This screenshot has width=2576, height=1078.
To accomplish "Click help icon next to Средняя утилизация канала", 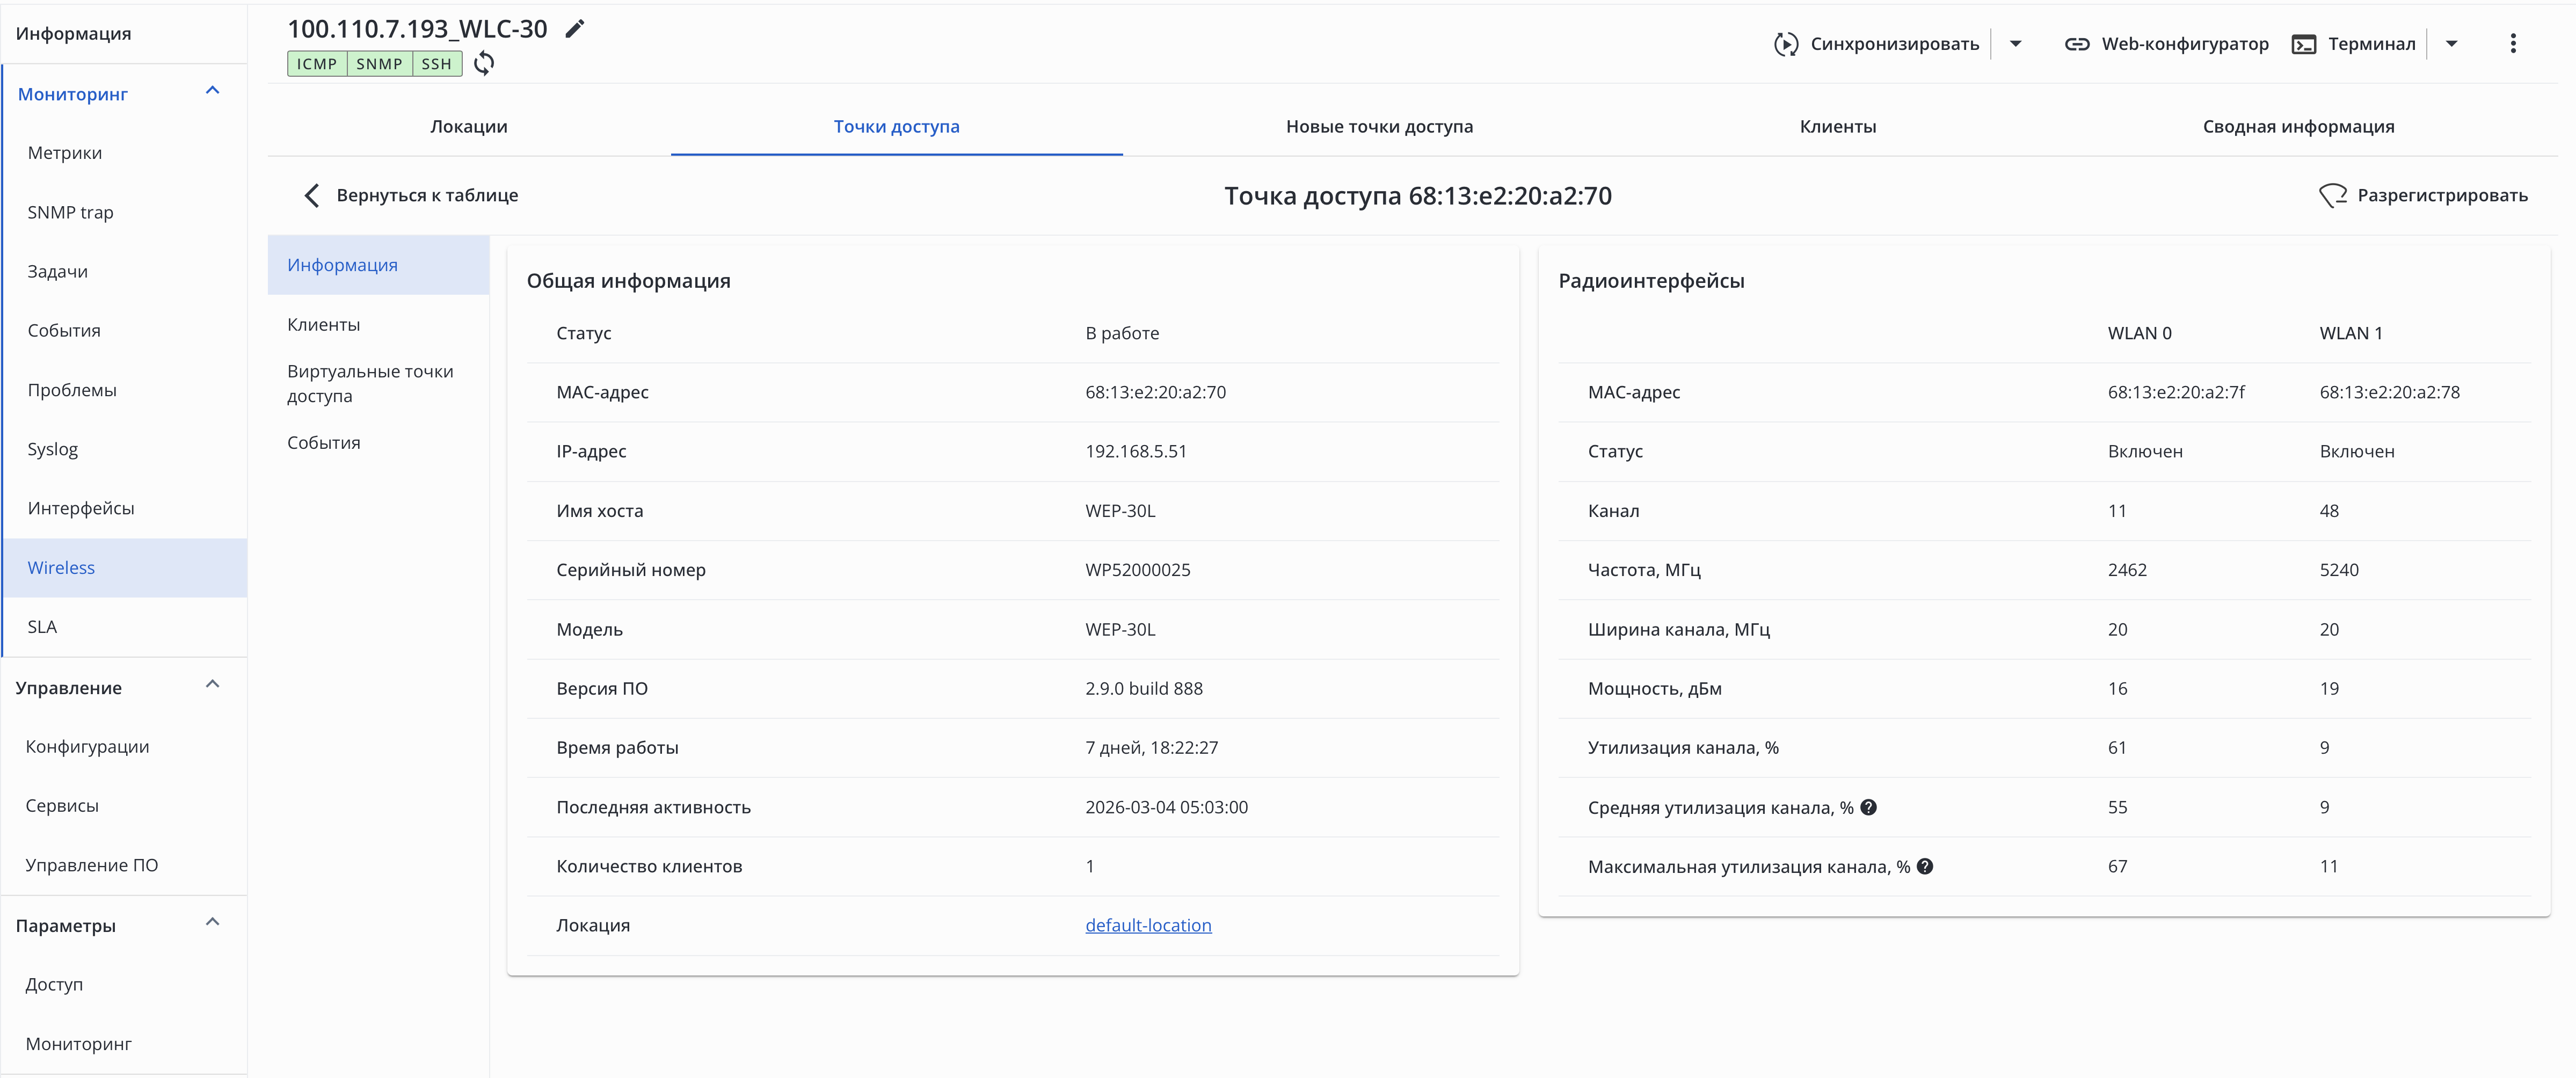I will [1868, 807].
